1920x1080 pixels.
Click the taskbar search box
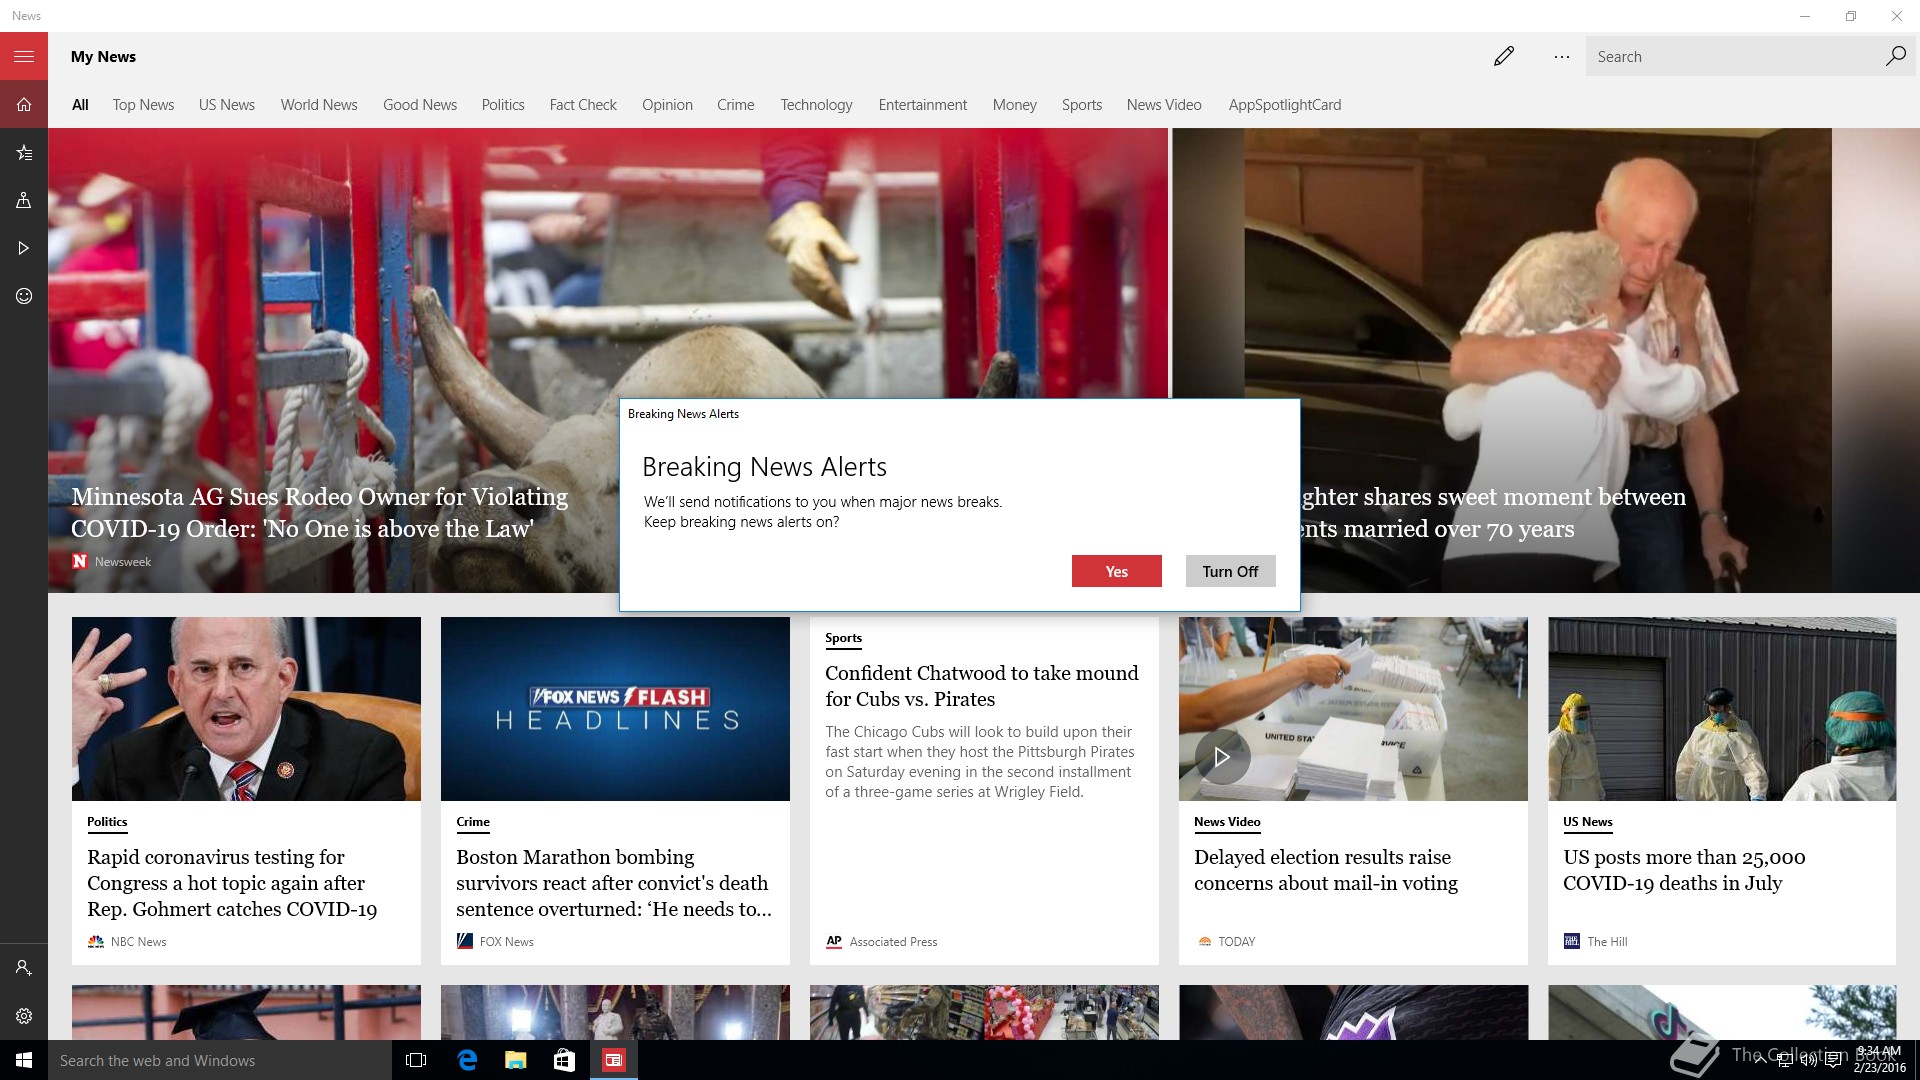click(220, 1060)
